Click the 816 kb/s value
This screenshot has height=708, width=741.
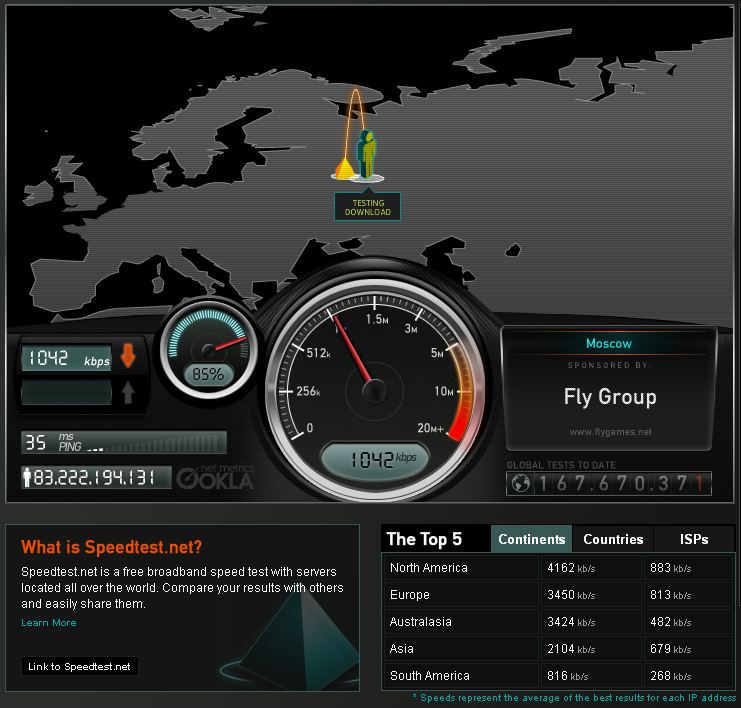(568, 675)
